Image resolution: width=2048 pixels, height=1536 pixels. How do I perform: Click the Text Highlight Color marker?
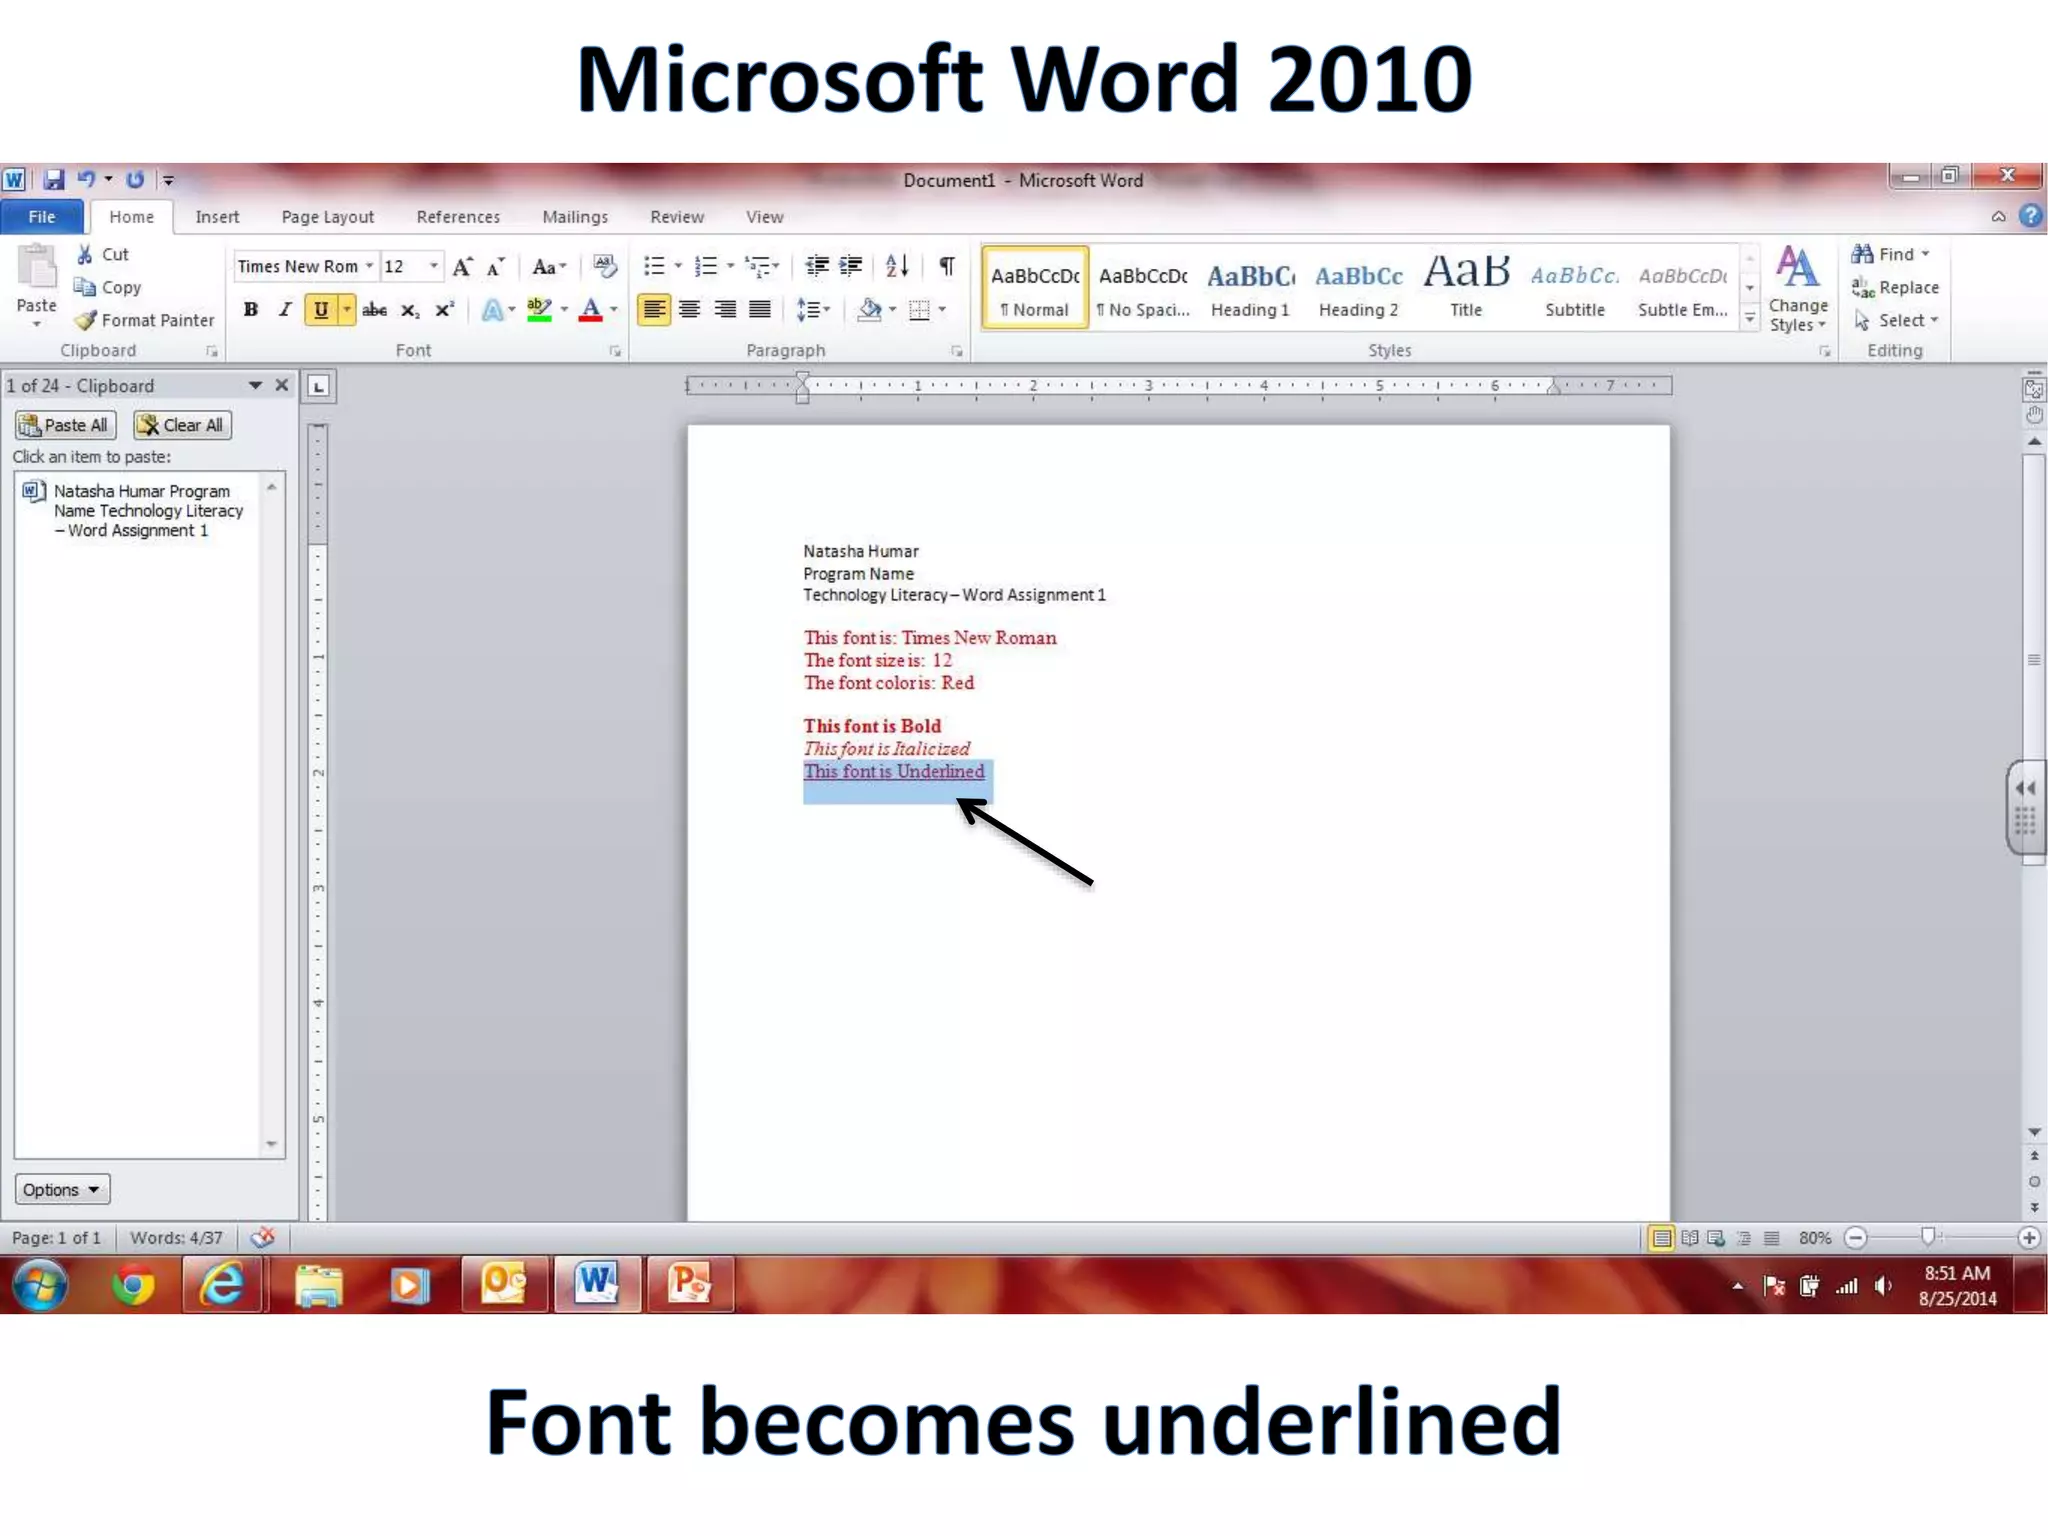click(x=539, y=310)
